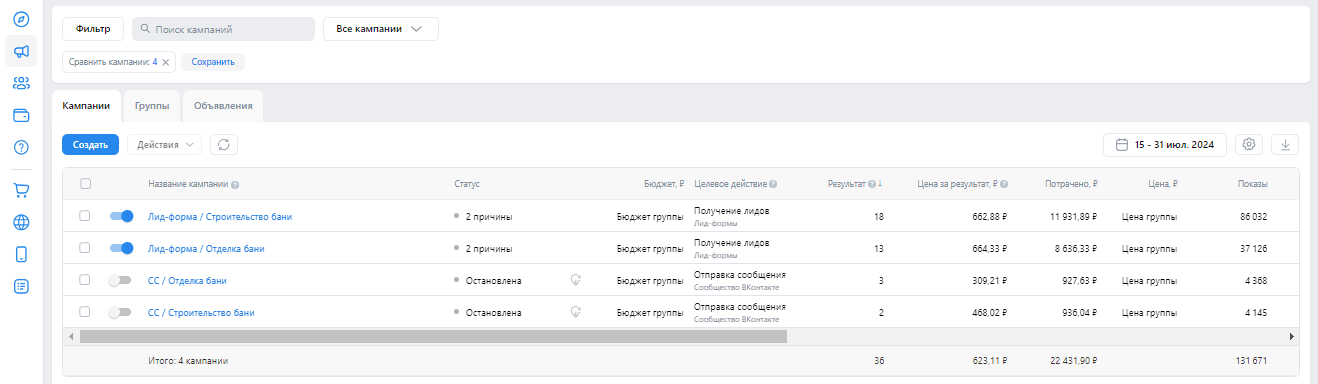Screen dimensions: 1318x384
Task: Click the Создать button
Action: point(90,145)
